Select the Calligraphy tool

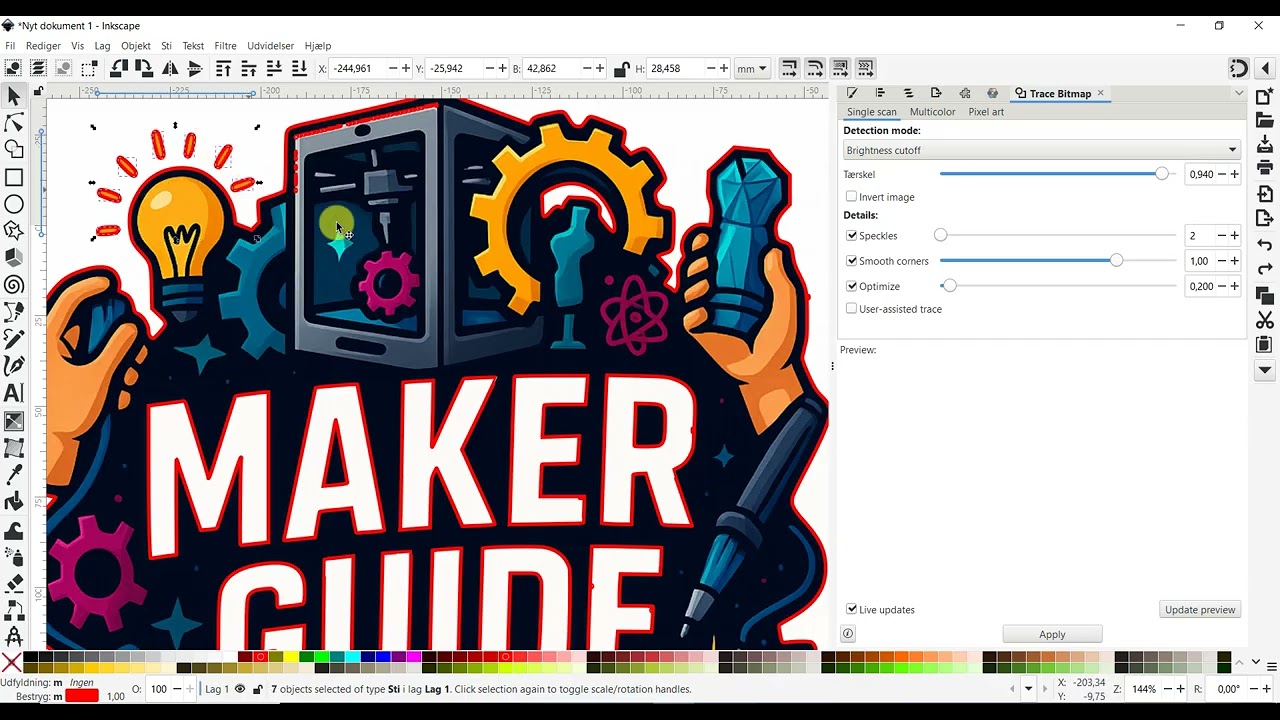pyautogui.click(x=14, y=366)
